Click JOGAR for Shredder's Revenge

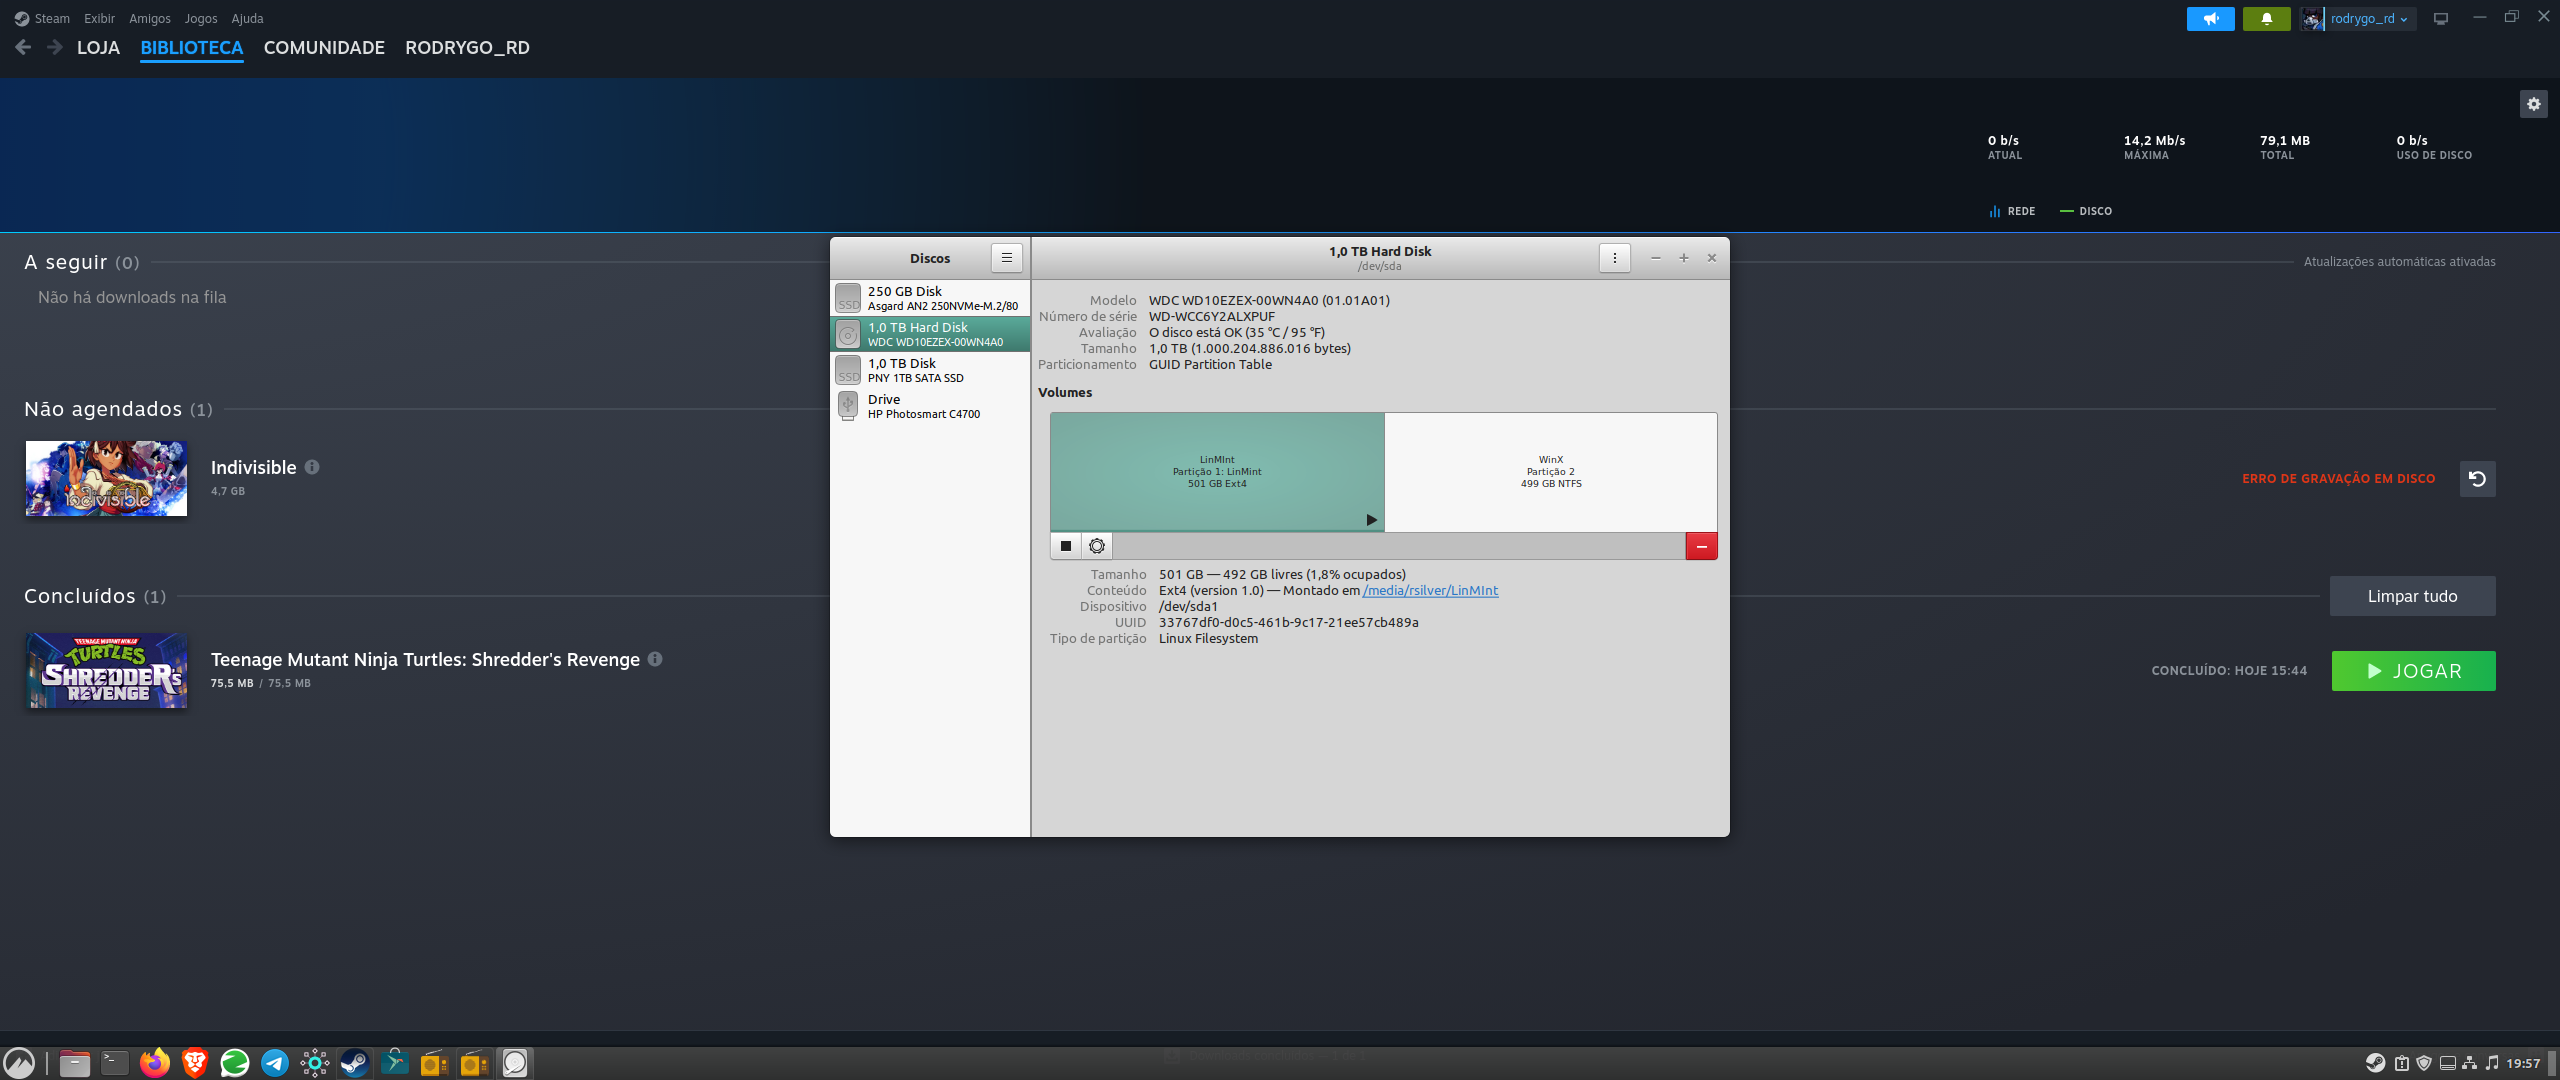pos(2413,671)
